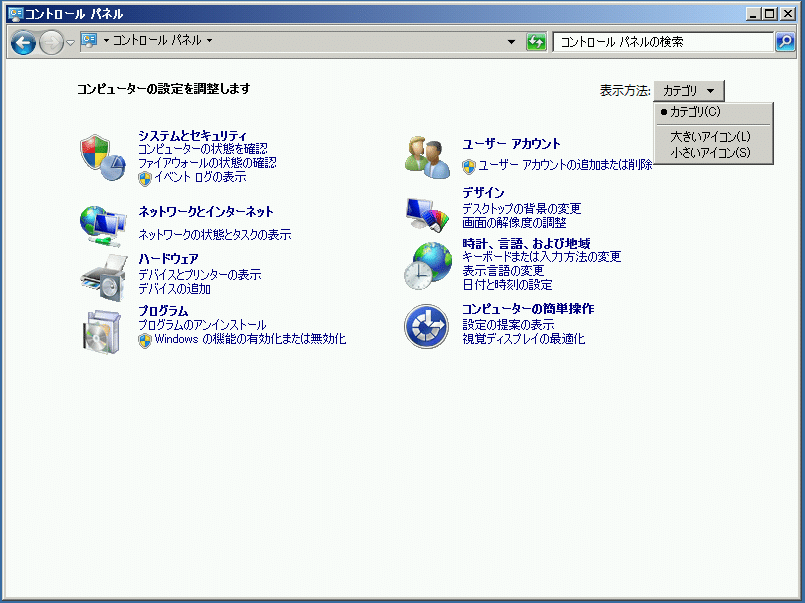The image size is (805, 603).
Task: Click the 表示方法: label
Action: point(625,91)
